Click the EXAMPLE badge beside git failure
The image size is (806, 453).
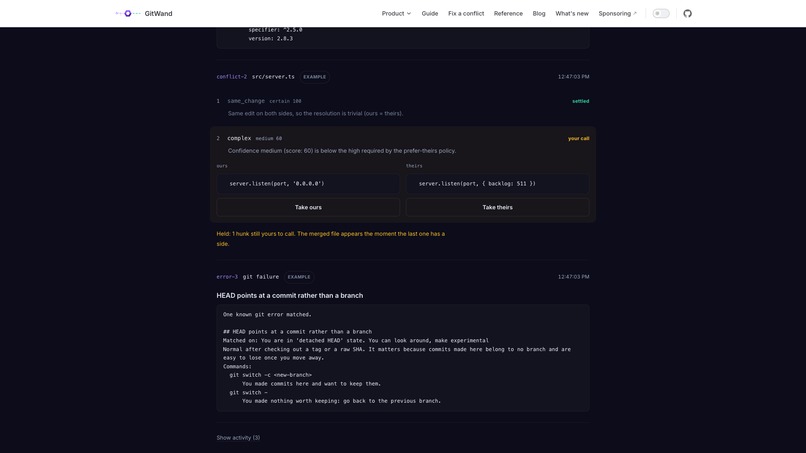pos(299,277)
